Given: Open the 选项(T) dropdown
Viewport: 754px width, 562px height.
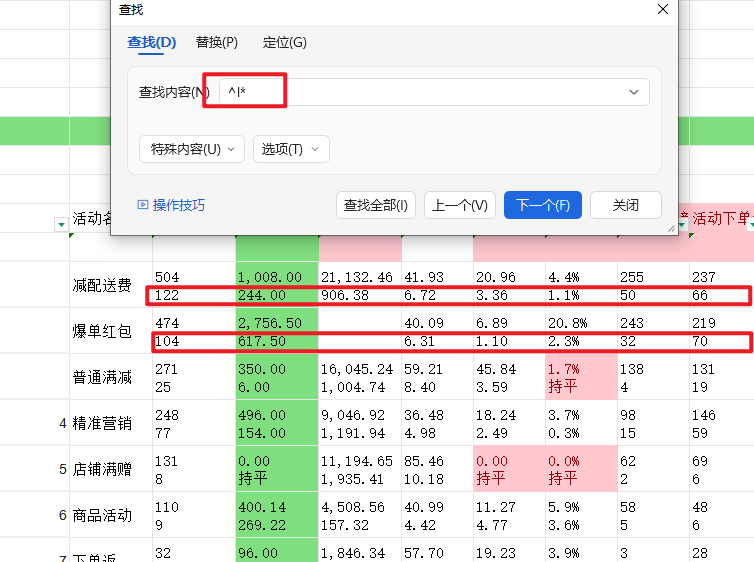Looking at the screenshot, I should [x=291, y=149].
